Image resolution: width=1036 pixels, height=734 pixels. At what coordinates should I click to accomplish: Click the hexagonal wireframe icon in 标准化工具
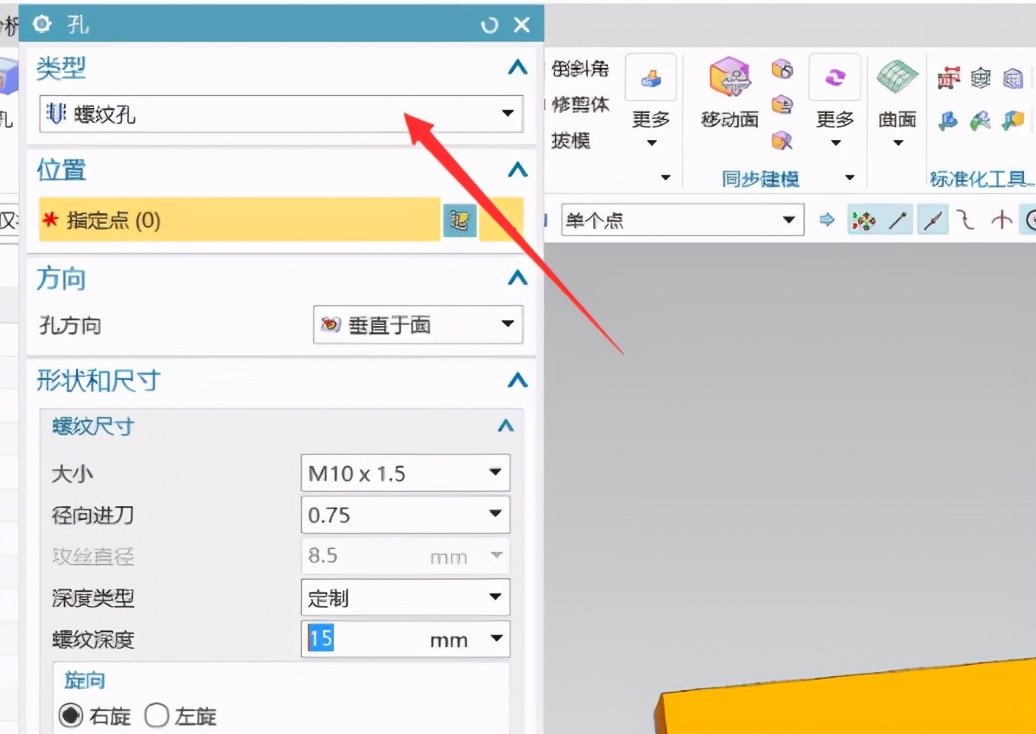981,79
